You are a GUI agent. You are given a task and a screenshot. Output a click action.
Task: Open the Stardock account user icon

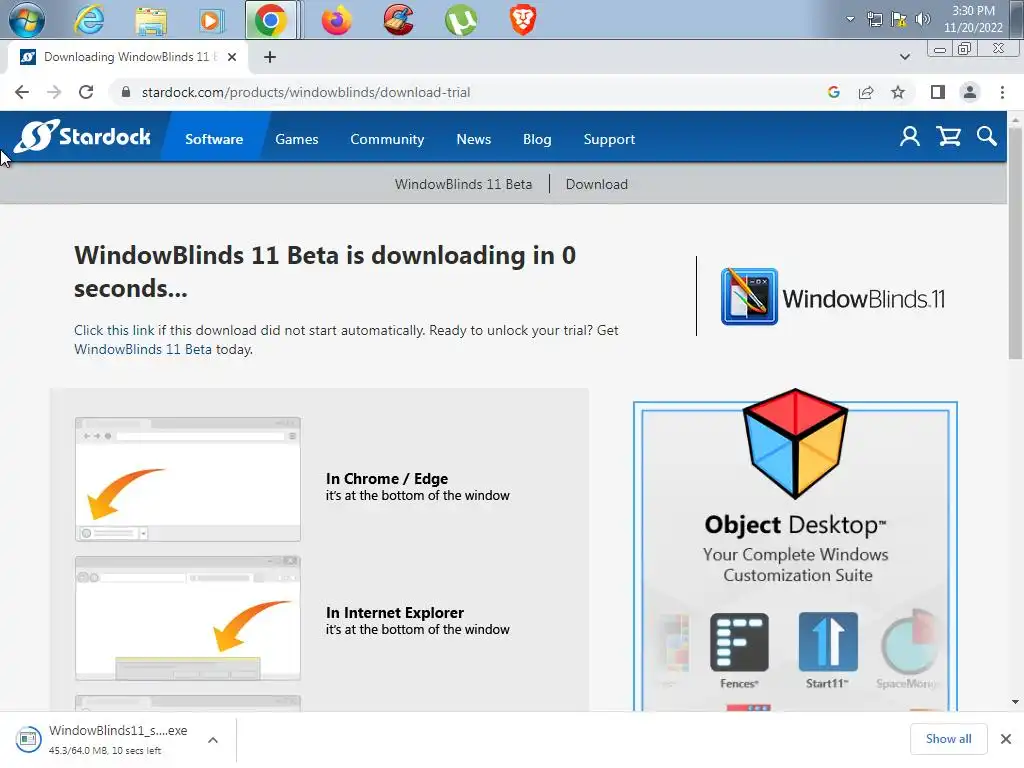pyautogui.click(x=910, y=136)
